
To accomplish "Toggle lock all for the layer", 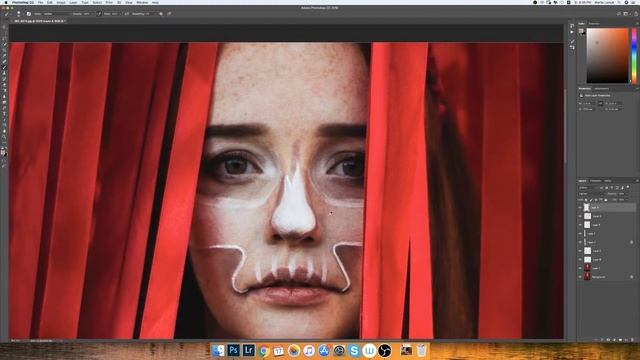I will click(x=606, y=200).
